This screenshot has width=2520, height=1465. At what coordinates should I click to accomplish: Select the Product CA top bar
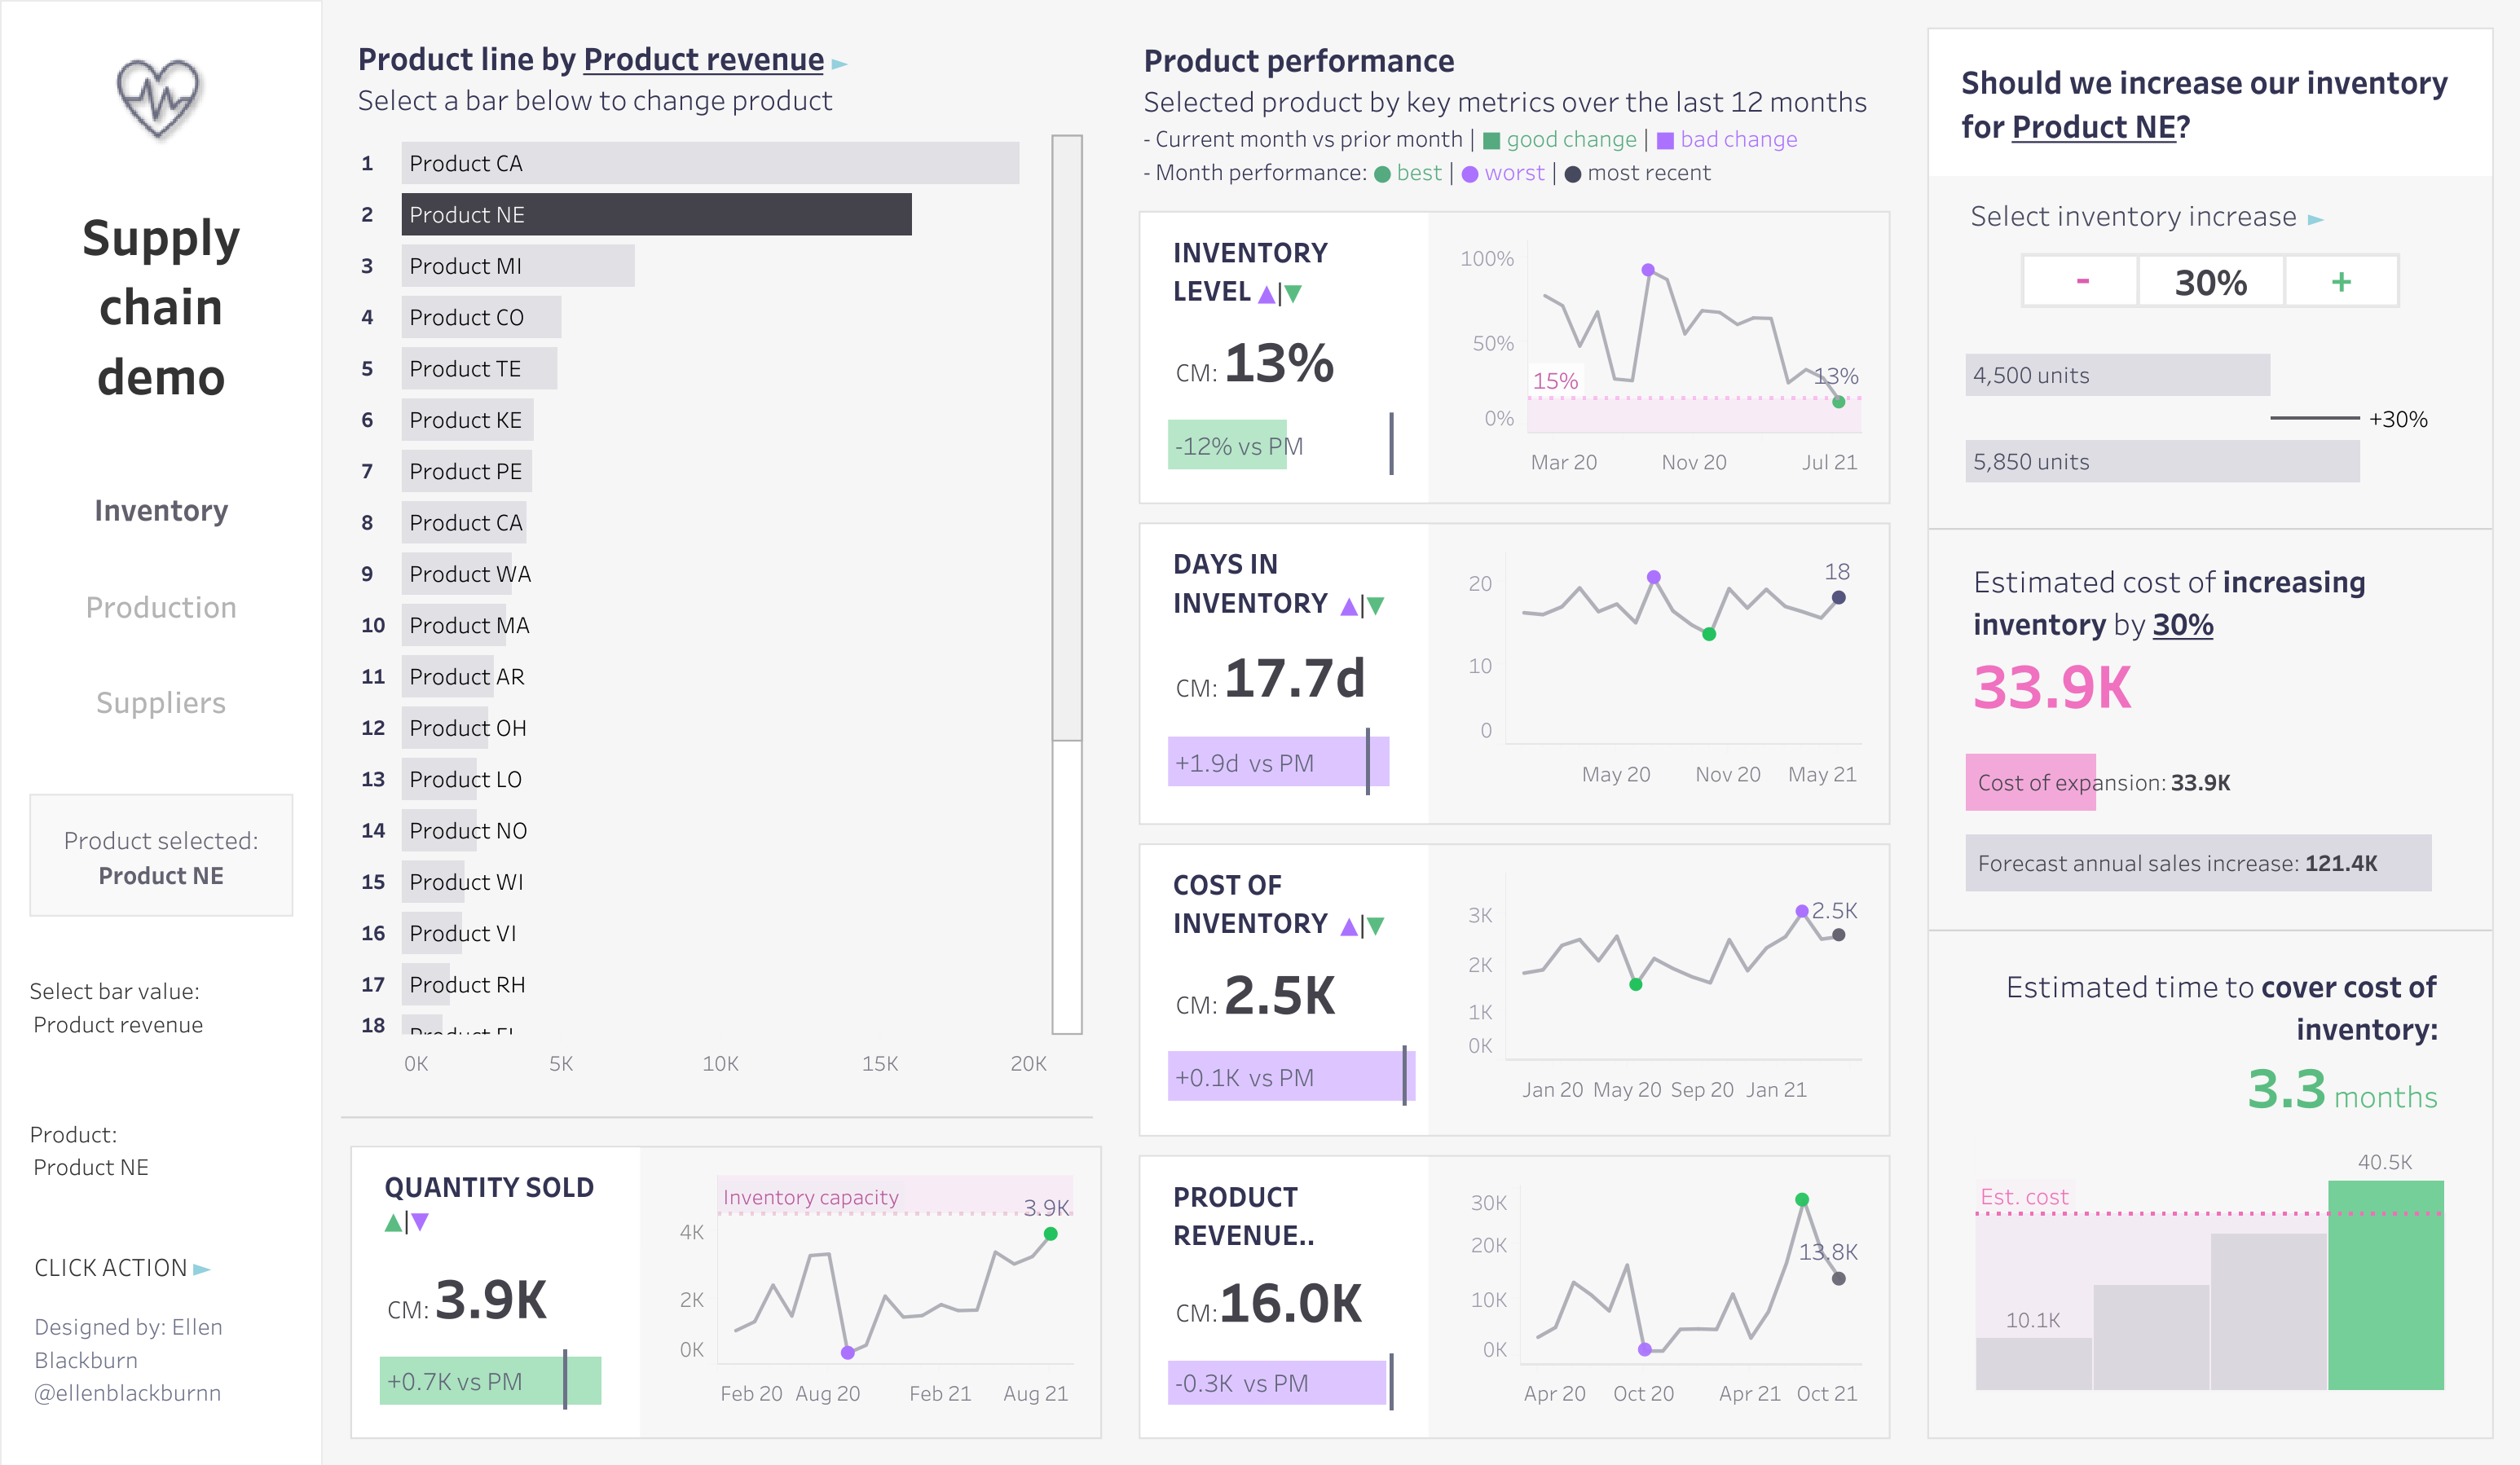click(710, 163)
